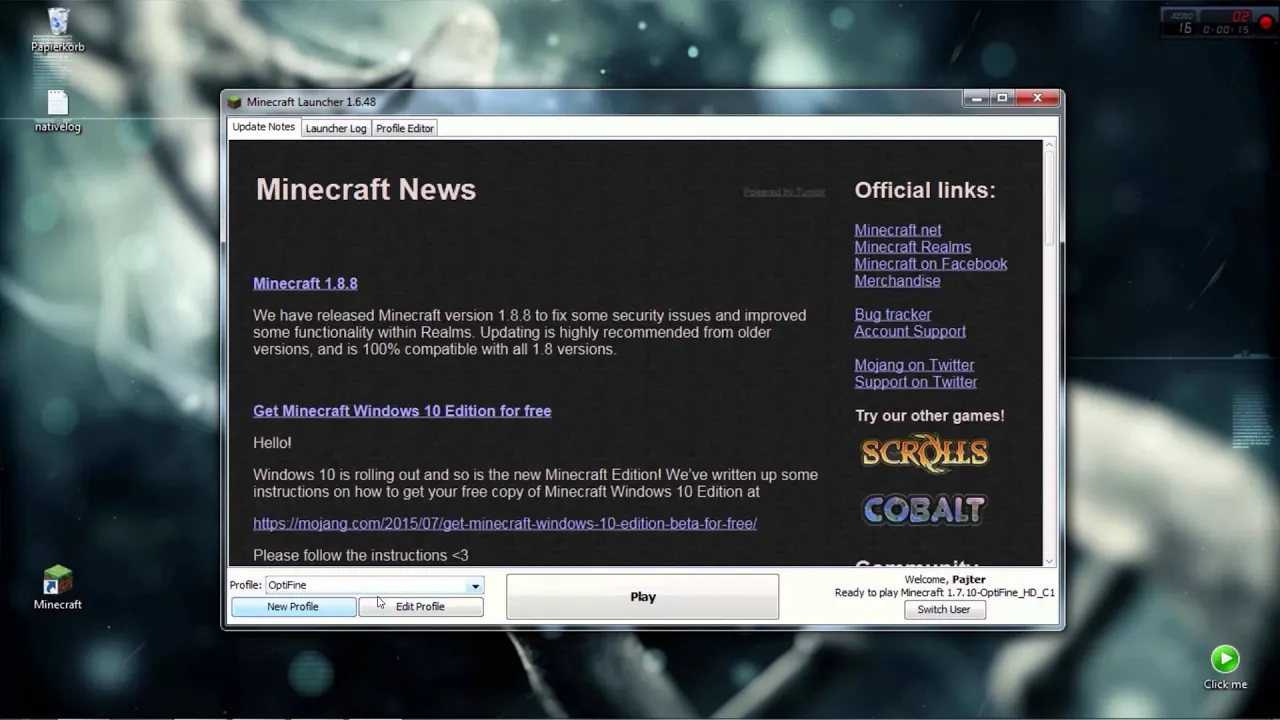Open the Profile dropdown showing OptiFine

[374, 585]
